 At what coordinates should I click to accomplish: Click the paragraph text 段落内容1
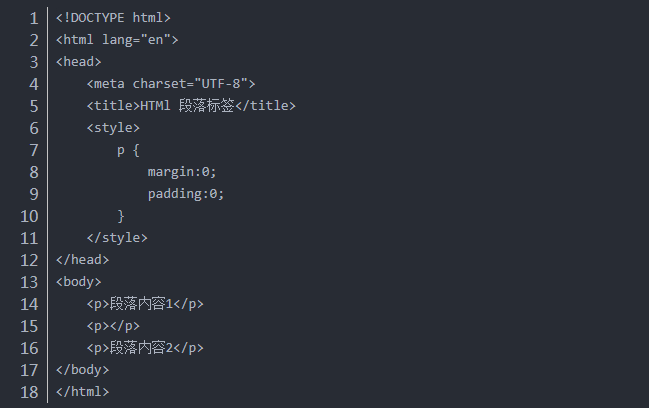pos(141,304)
